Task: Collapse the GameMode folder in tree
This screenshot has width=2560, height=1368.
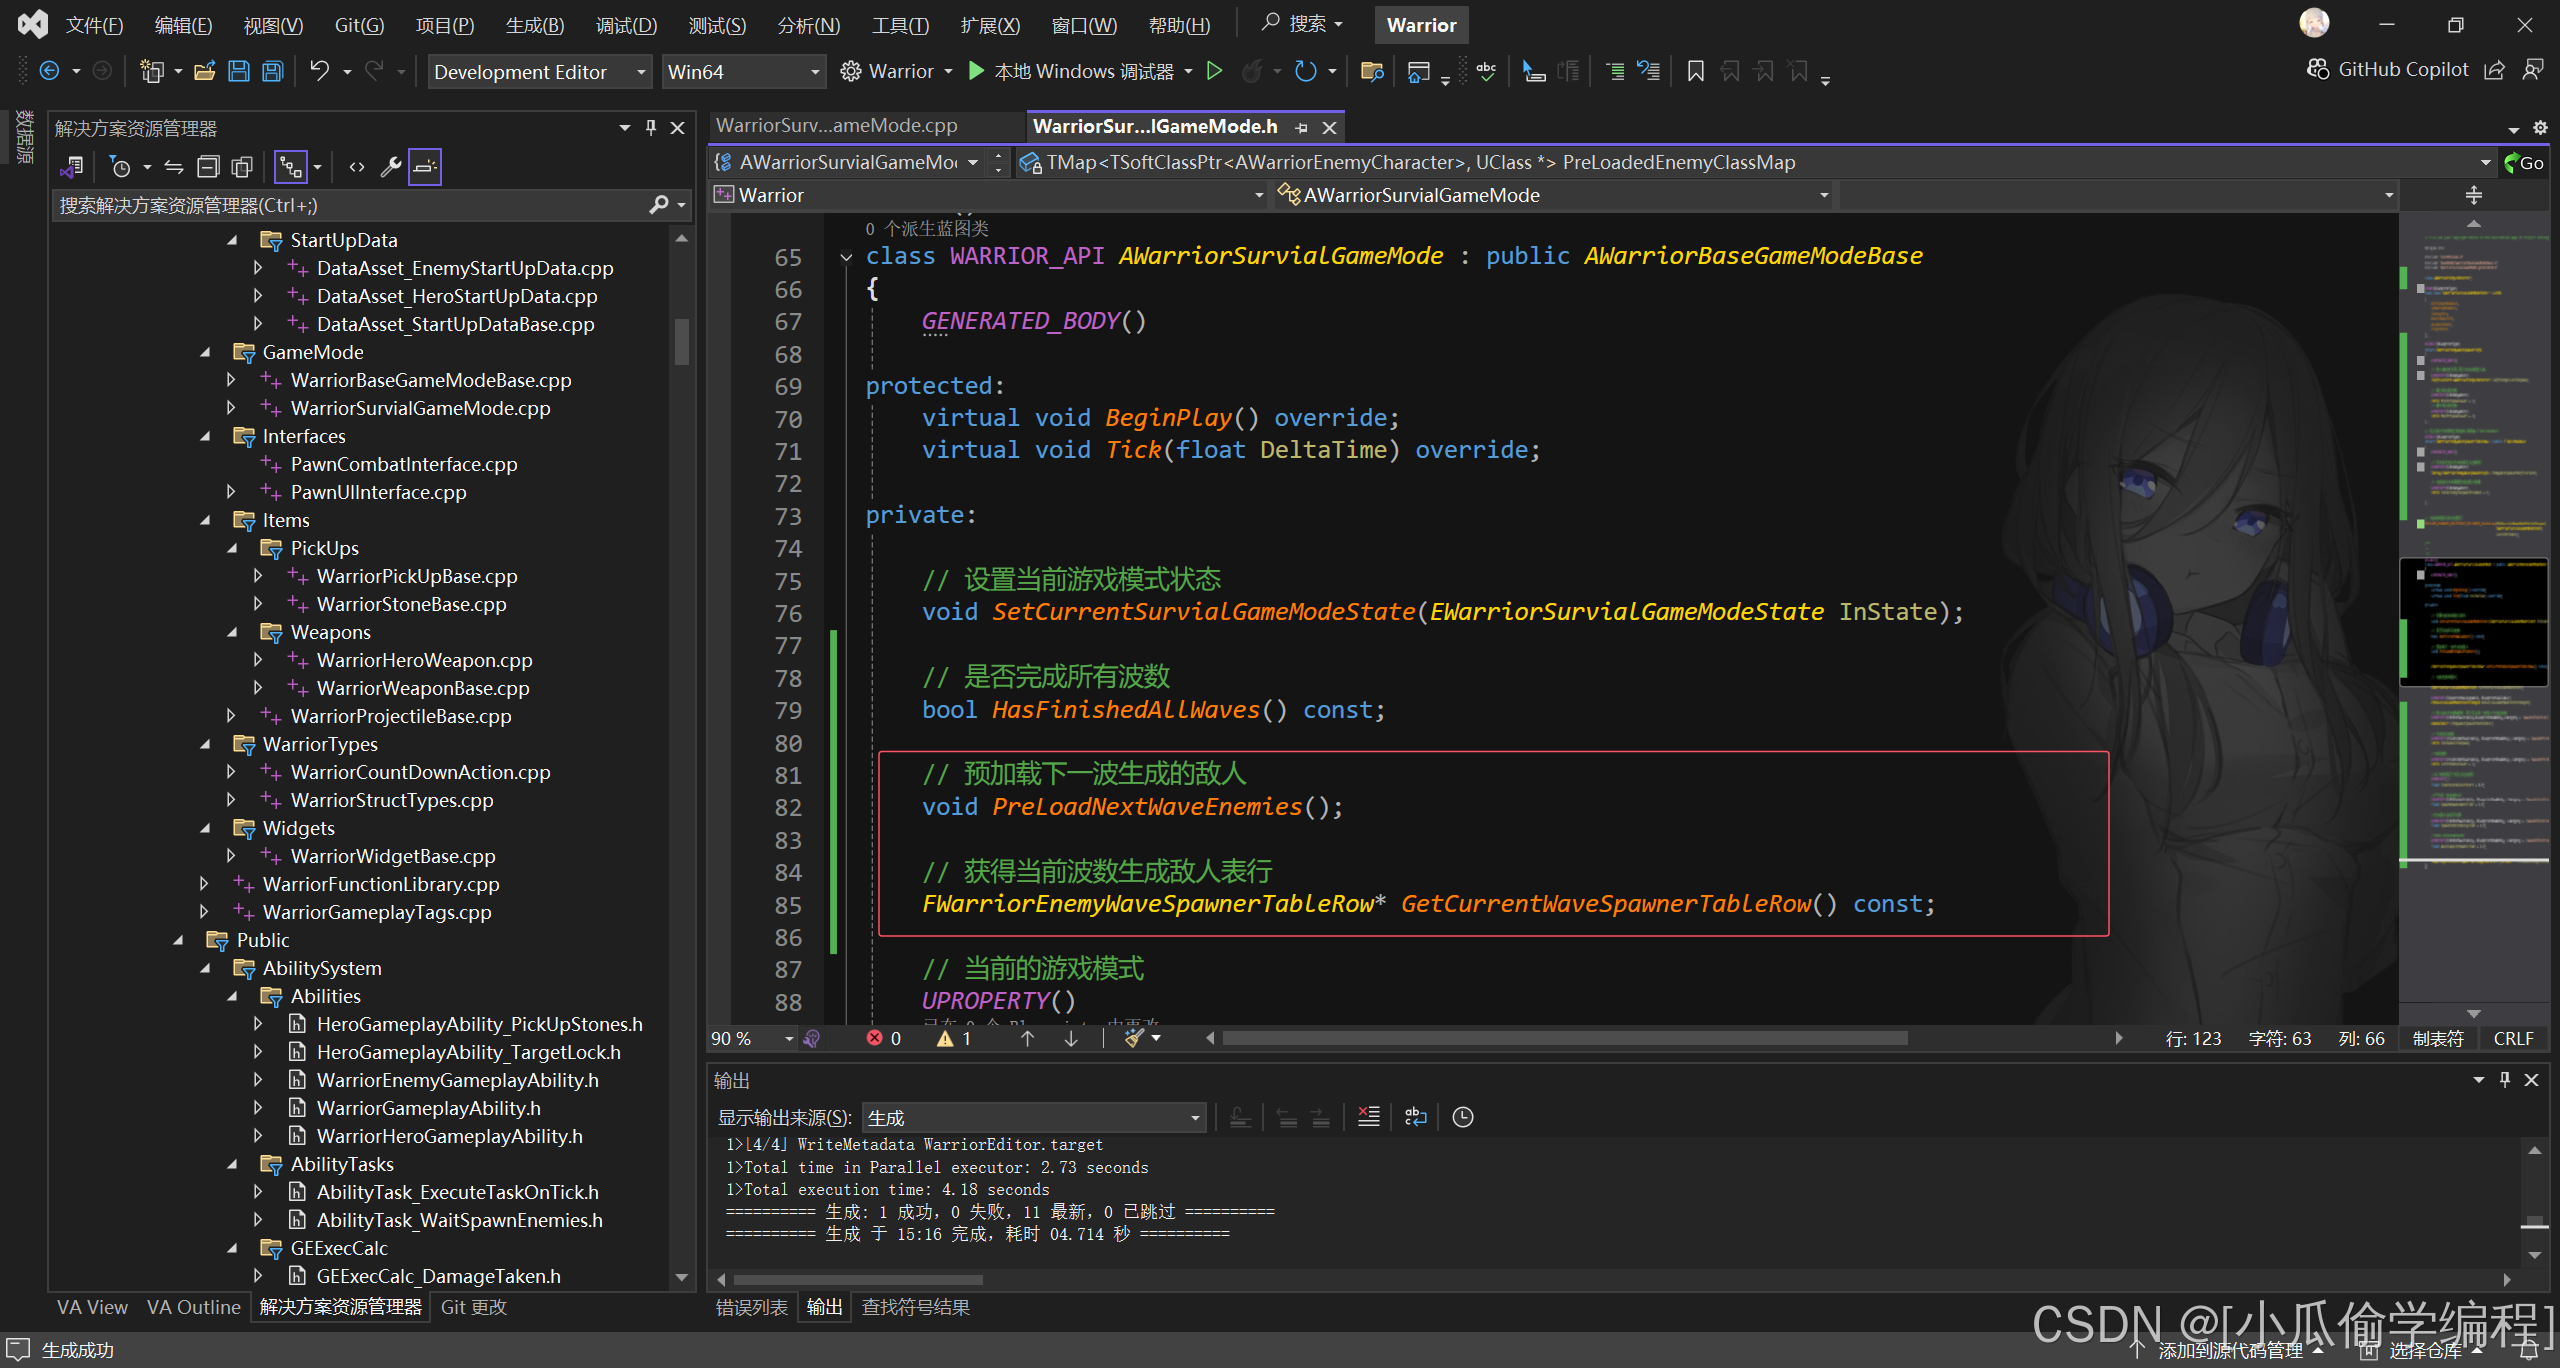Action: pos(205,352)
